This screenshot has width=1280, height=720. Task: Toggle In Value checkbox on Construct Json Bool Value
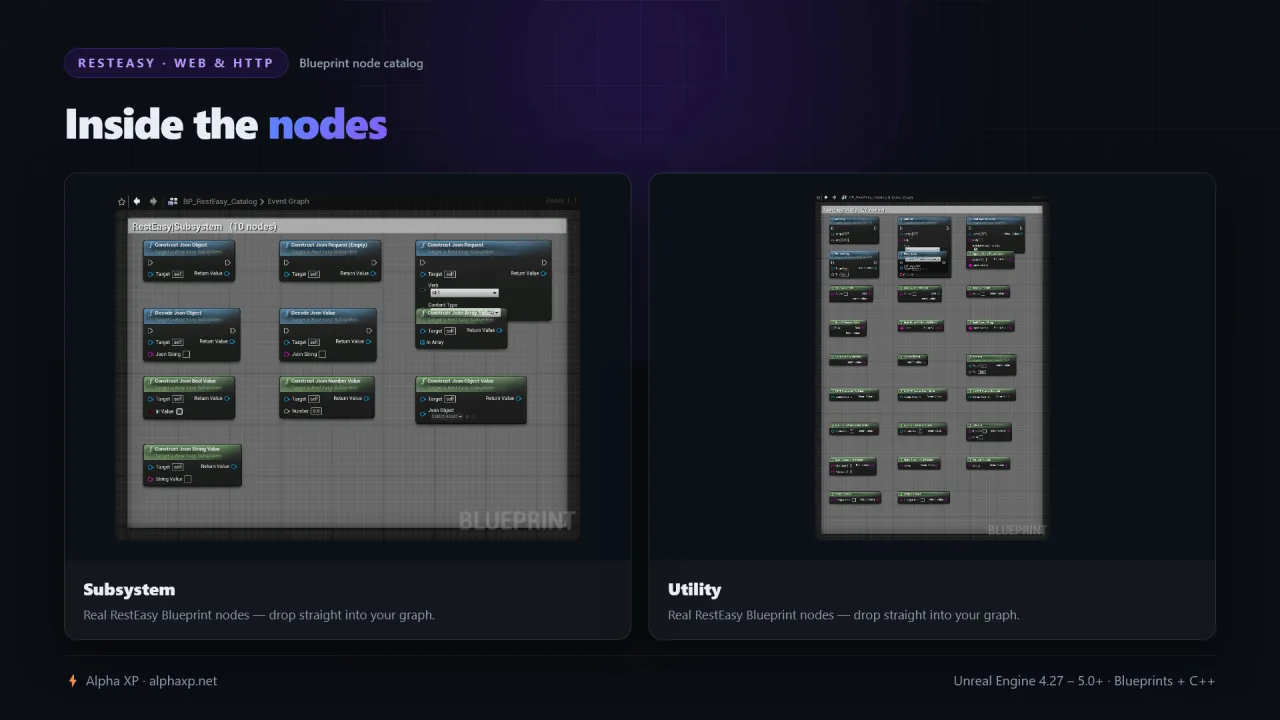pos(180,411)
